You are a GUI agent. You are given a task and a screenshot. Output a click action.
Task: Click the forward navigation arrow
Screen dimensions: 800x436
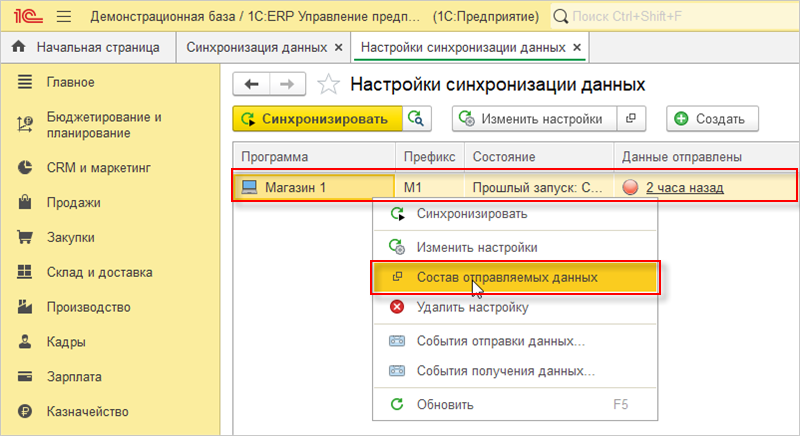tap(285, 84)
